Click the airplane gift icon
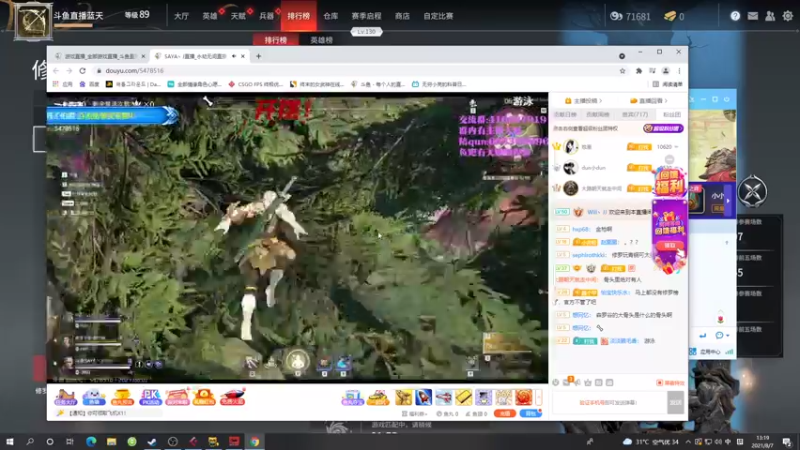The image size is (800, 450). [443, 397]
